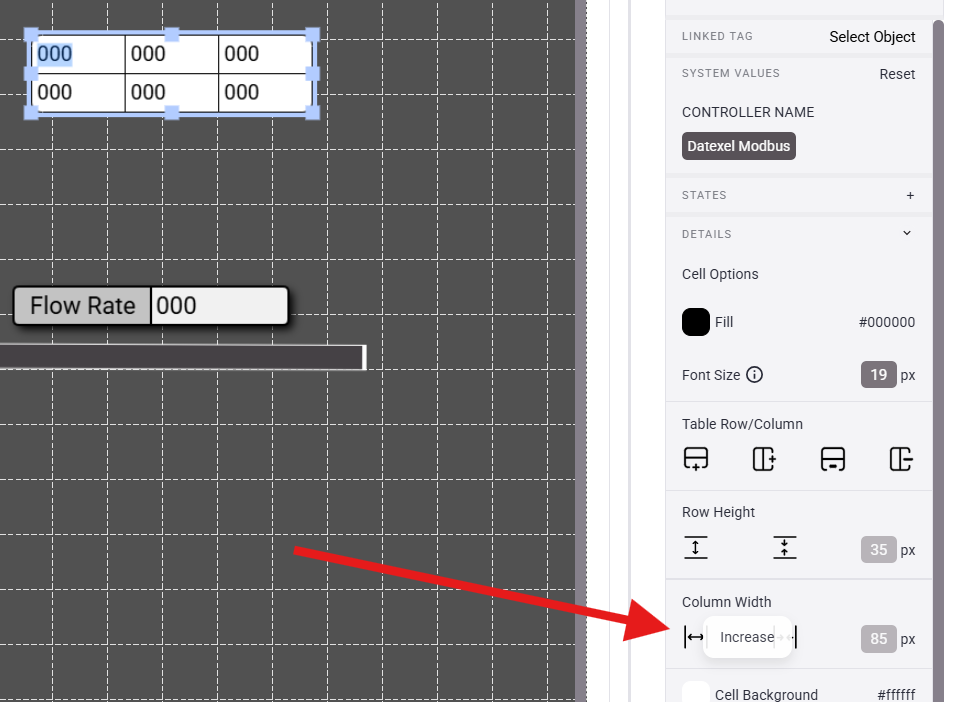The image size is (957, 702).
Task: Click the Add Column icon
Action: click(764, 459)
